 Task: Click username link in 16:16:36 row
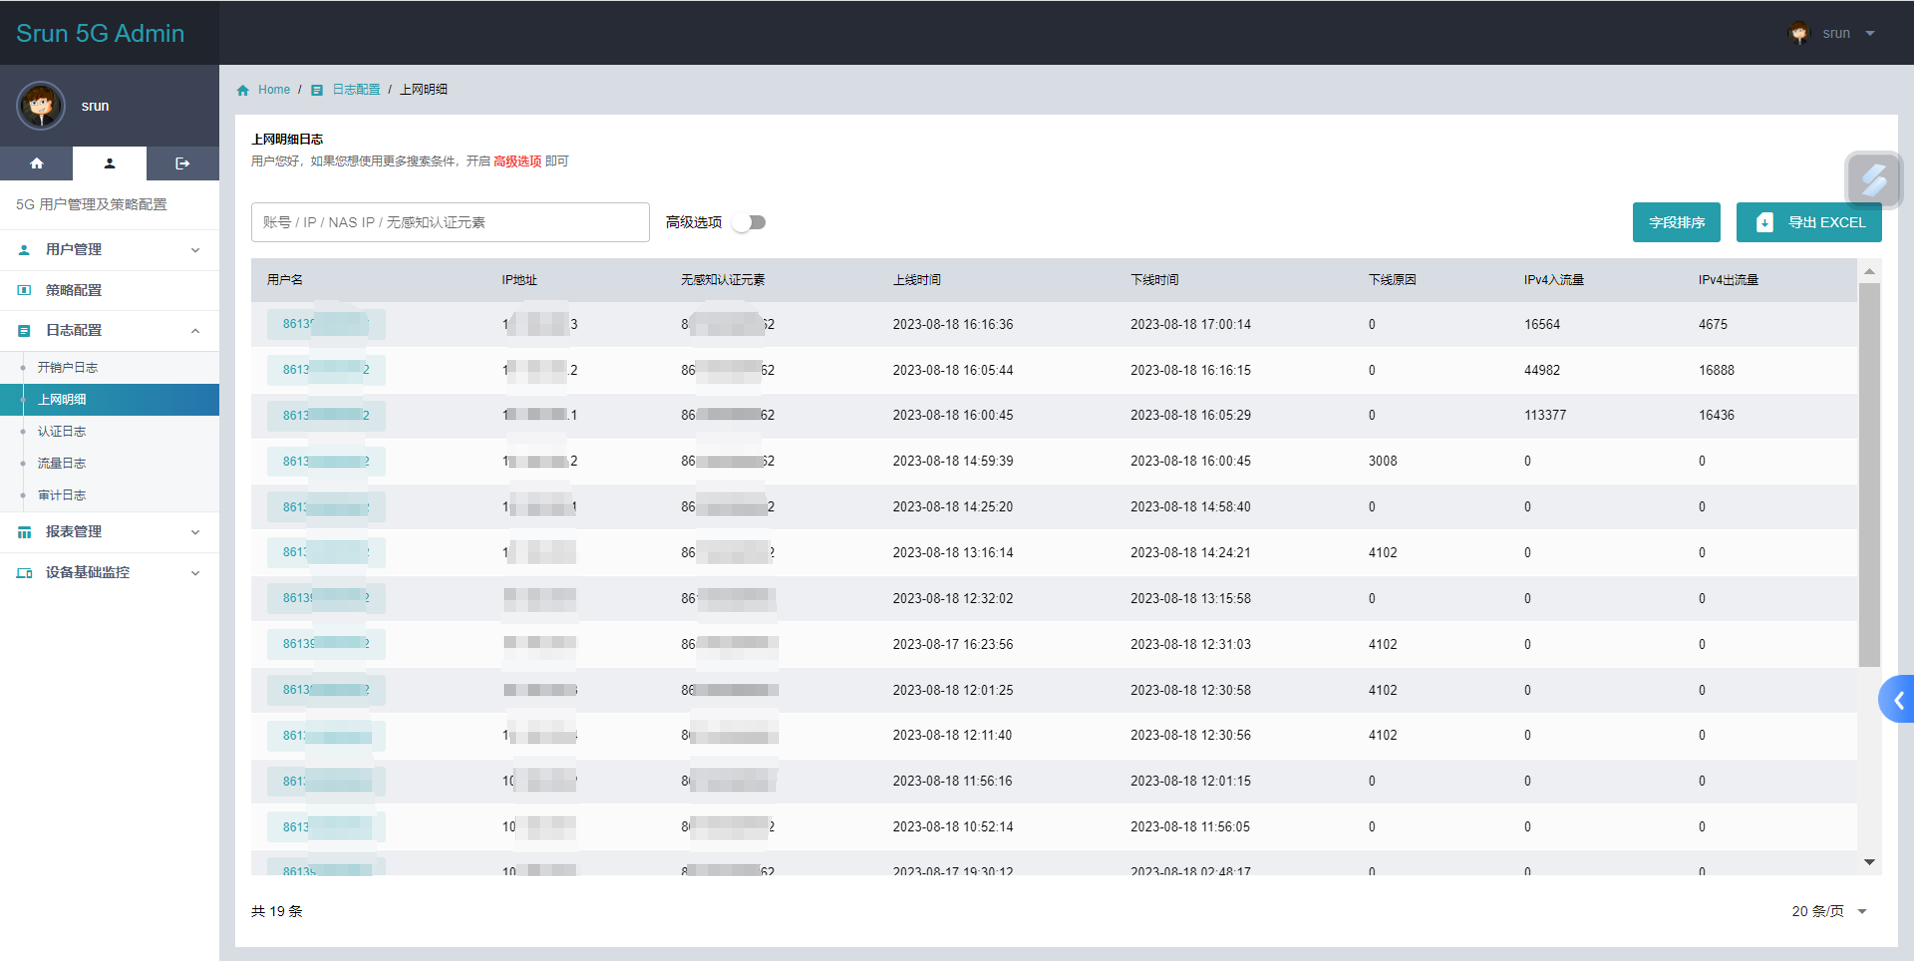click(326, 324)
